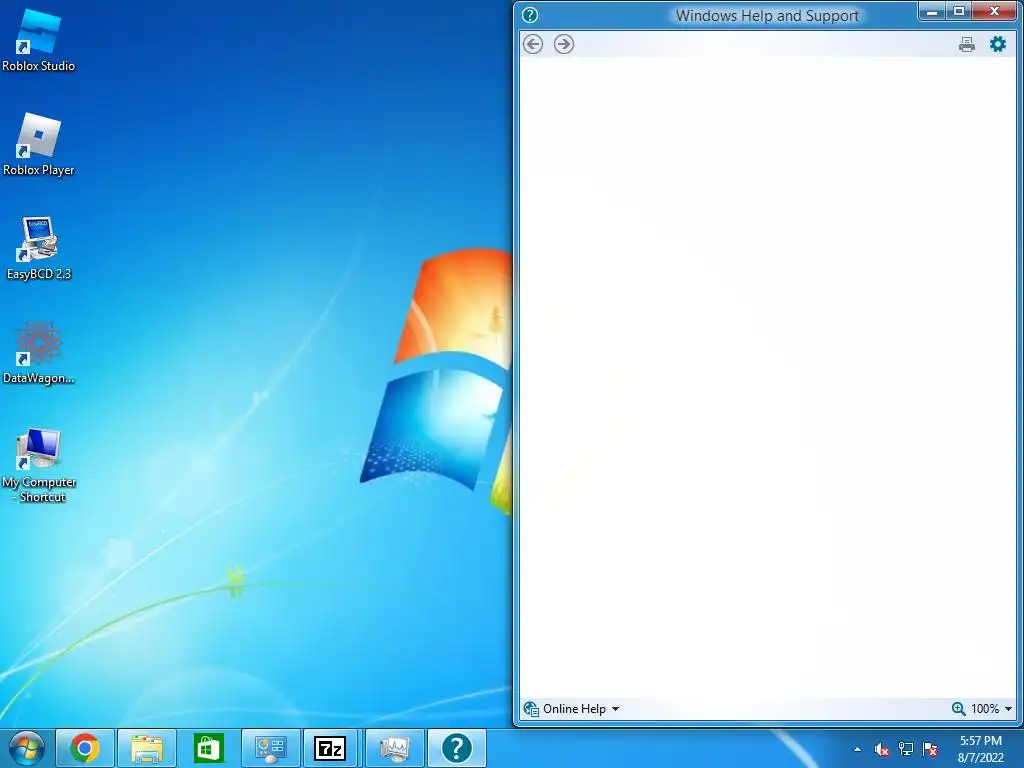Select the EasyBCD 2.3 desktop icon
The image size is (1024, 768).
(x=39, y=248)
